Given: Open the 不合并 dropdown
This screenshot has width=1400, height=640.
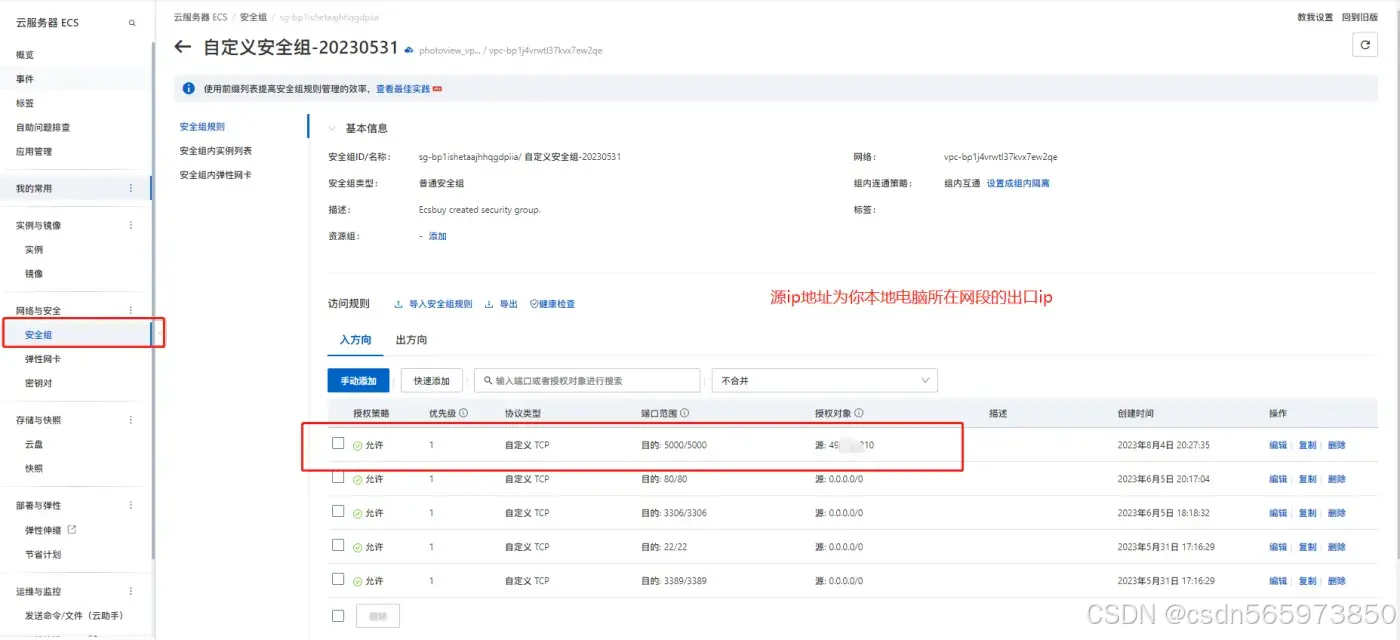Looking at the screenshot, I should pyautogui.click(x=824, y=380).
